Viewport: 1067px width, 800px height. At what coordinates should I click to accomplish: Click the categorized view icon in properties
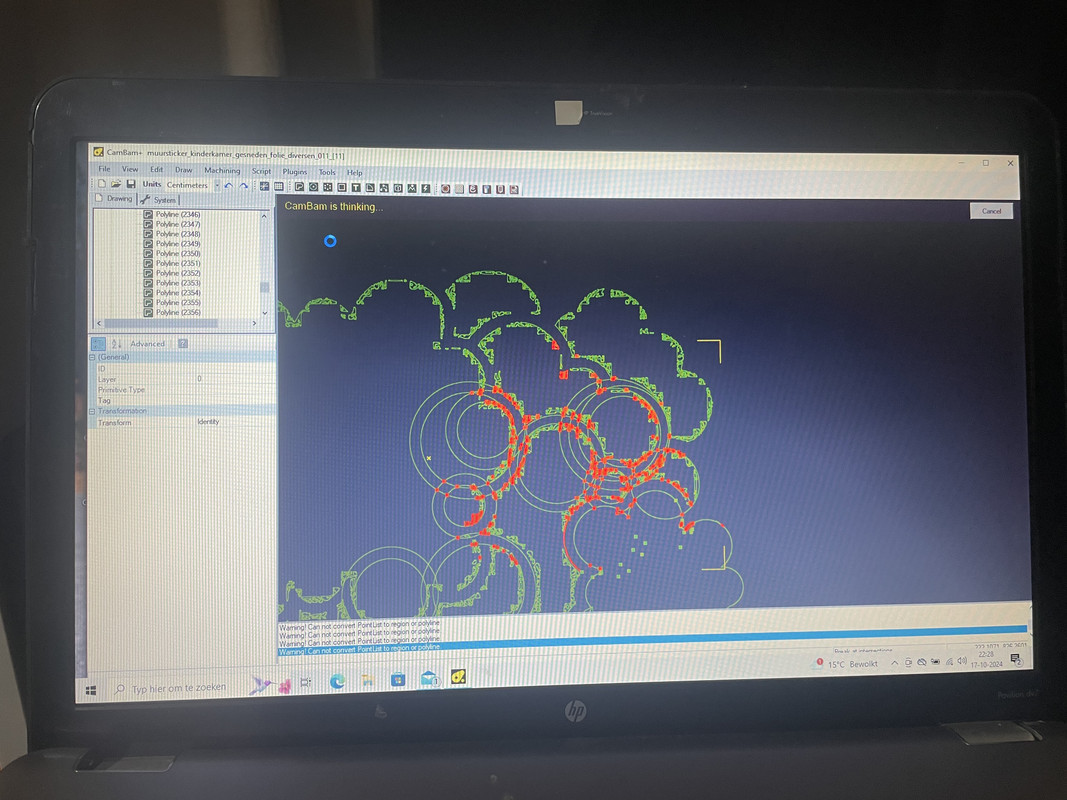(98, 344)
